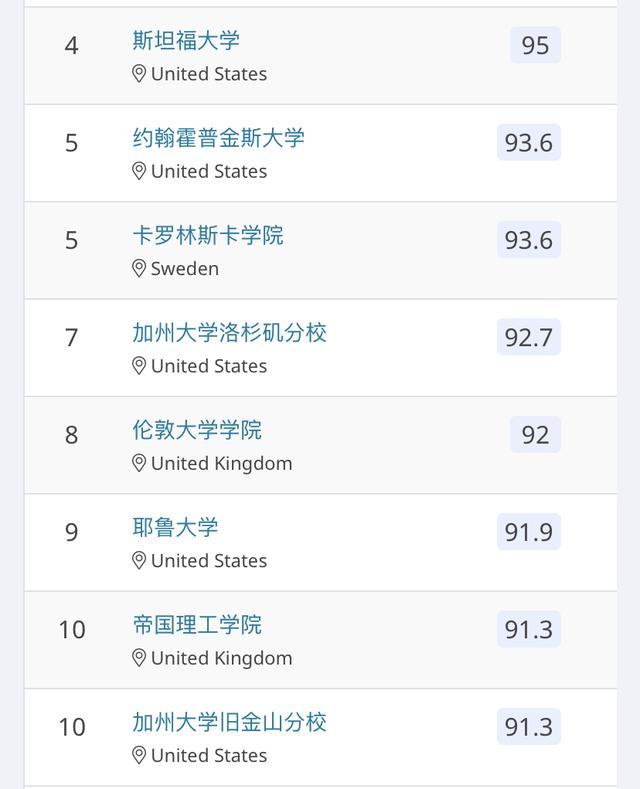Open the 卡罗林斯卡学院 link
Viewport: 640px width, 789px height.
coord(208,235)
